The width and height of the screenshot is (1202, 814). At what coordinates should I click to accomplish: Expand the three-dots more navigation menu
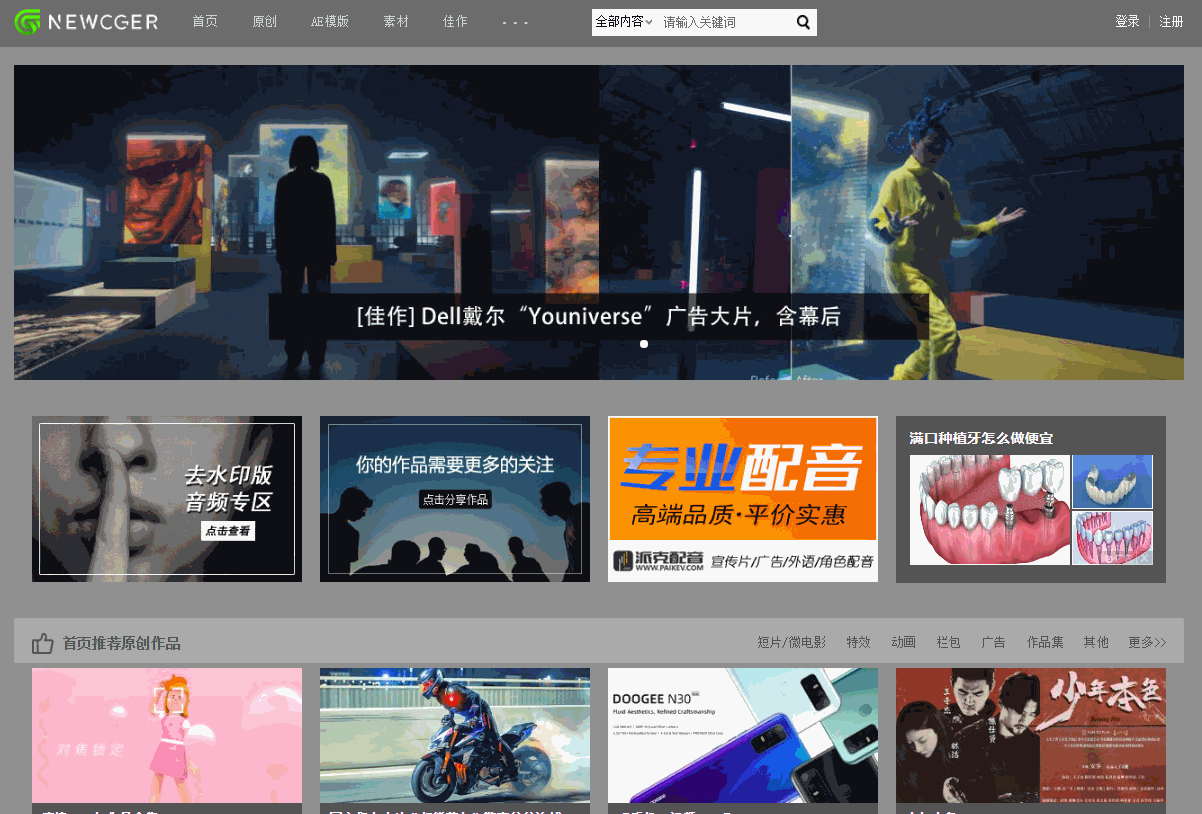point(515,22)
